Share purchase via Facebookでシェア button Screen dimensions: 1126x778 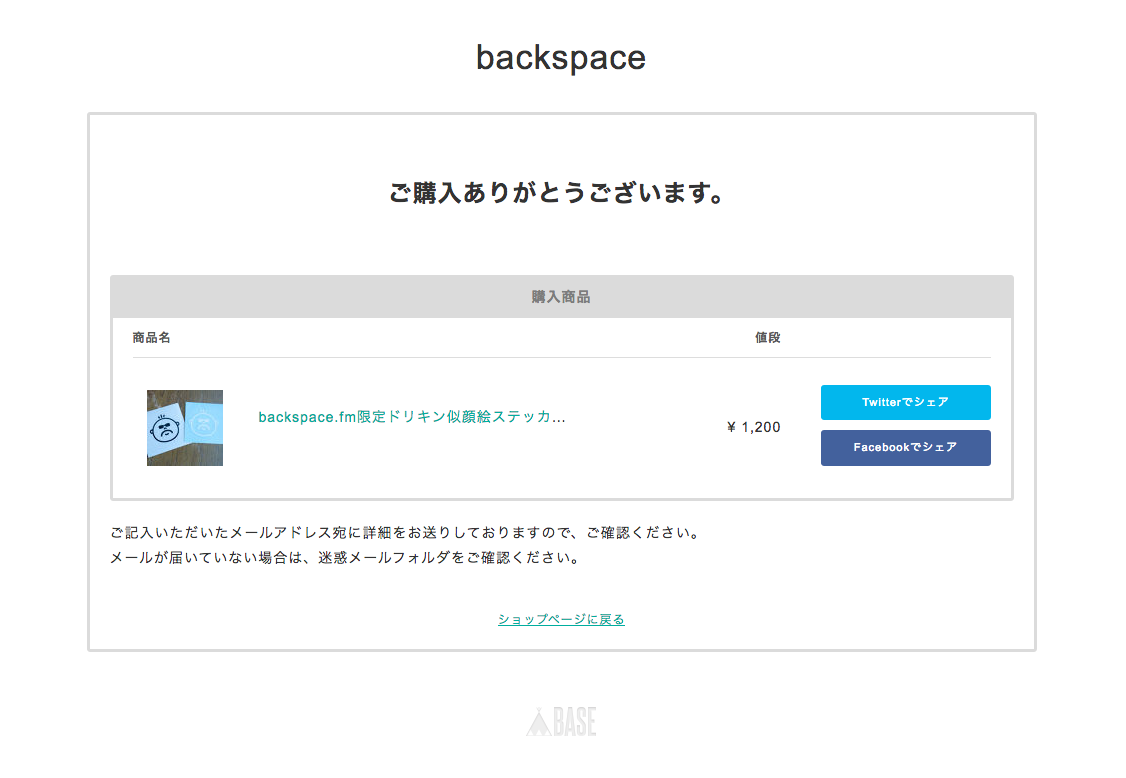(x=906, y=448)
